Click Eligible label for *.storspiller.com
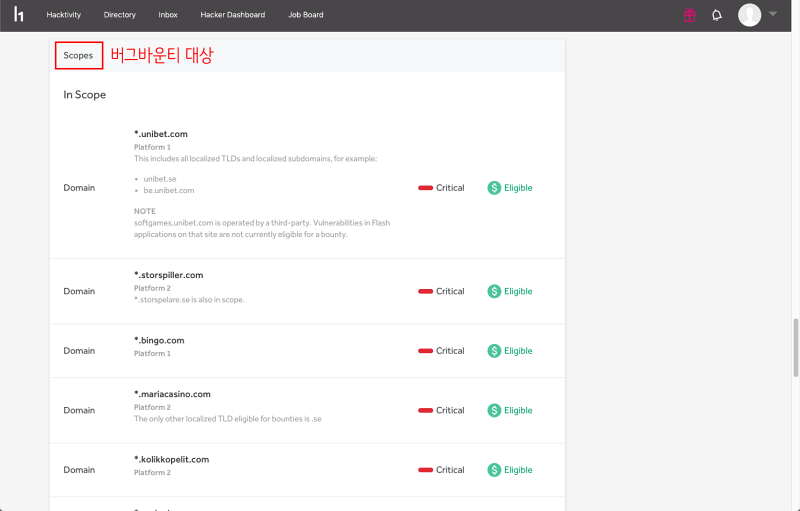Image resolution: width=800 pixels, height=511 pixels. pos(518,291)
